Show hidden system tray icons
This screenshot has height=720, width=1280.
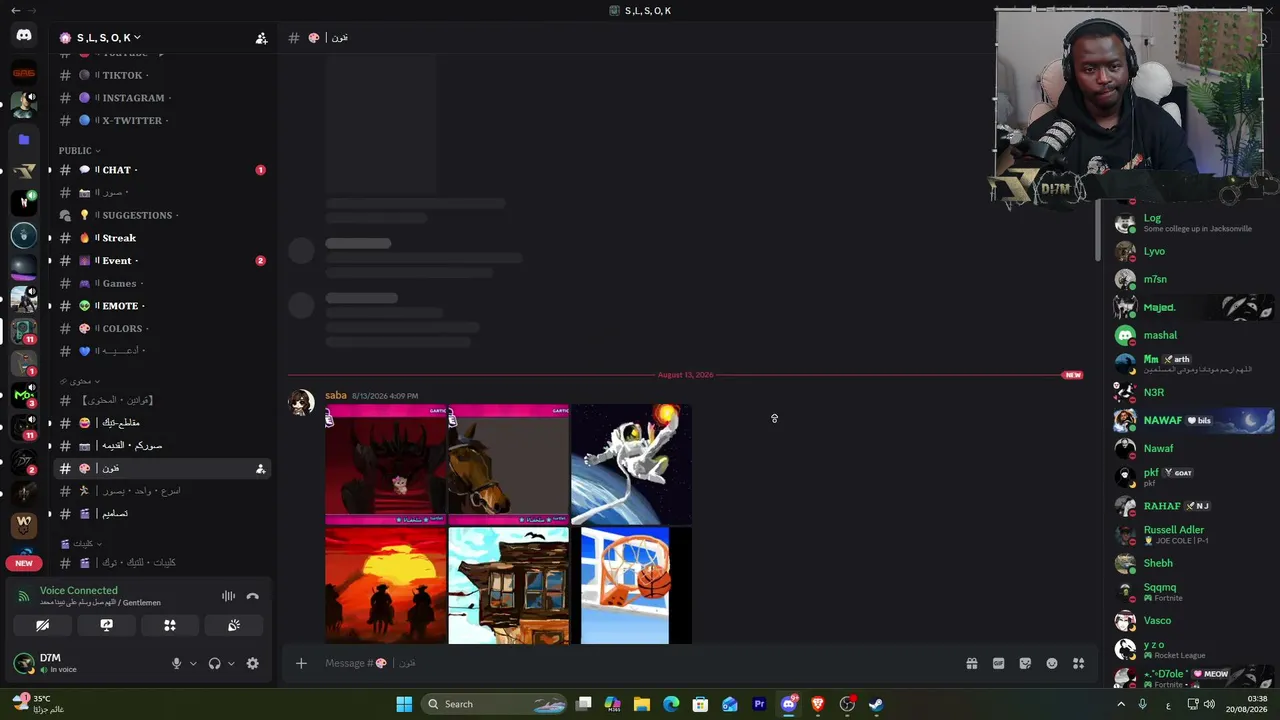coord(1120,704)
